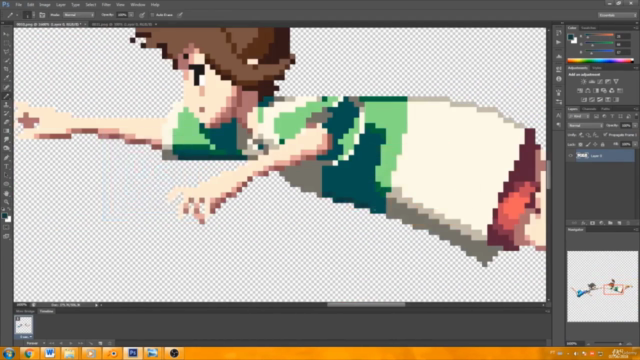Viewport: 640px width, 360px height.
Task: Click the Vibrance adjustment icon
Action: (616, 82)
